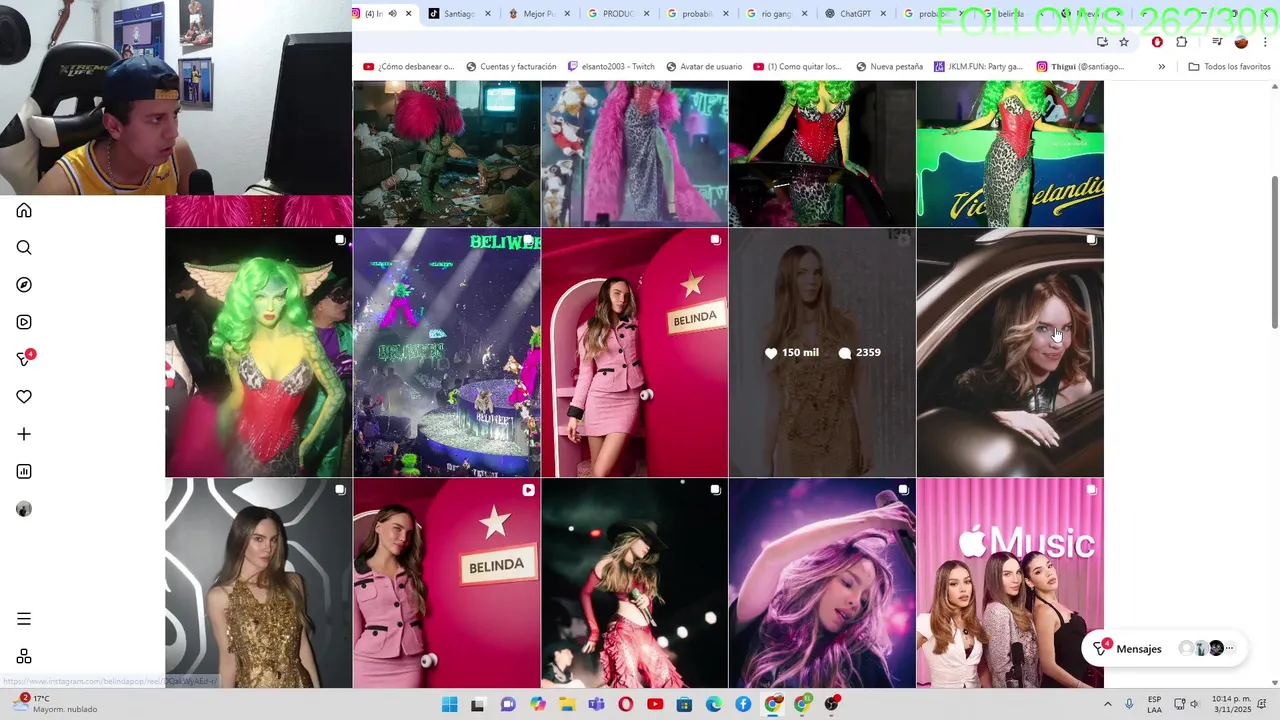Open Vicelandia green slime post
The image size is (1280, 720).
coord(1010,154)
